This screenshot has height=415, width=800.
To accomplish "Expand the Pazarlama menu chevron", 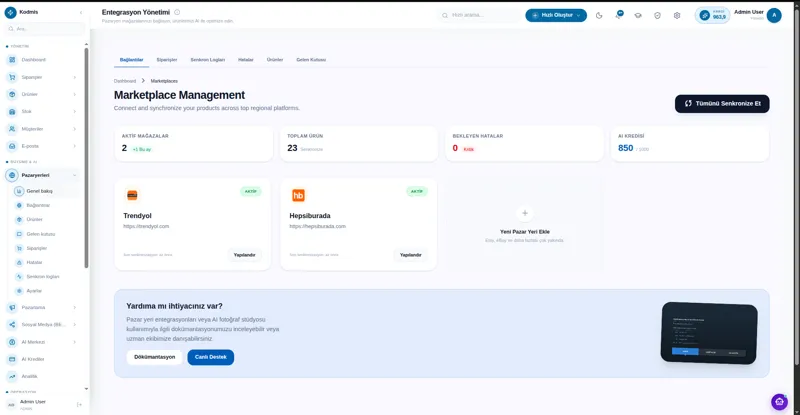I will 74,307.
